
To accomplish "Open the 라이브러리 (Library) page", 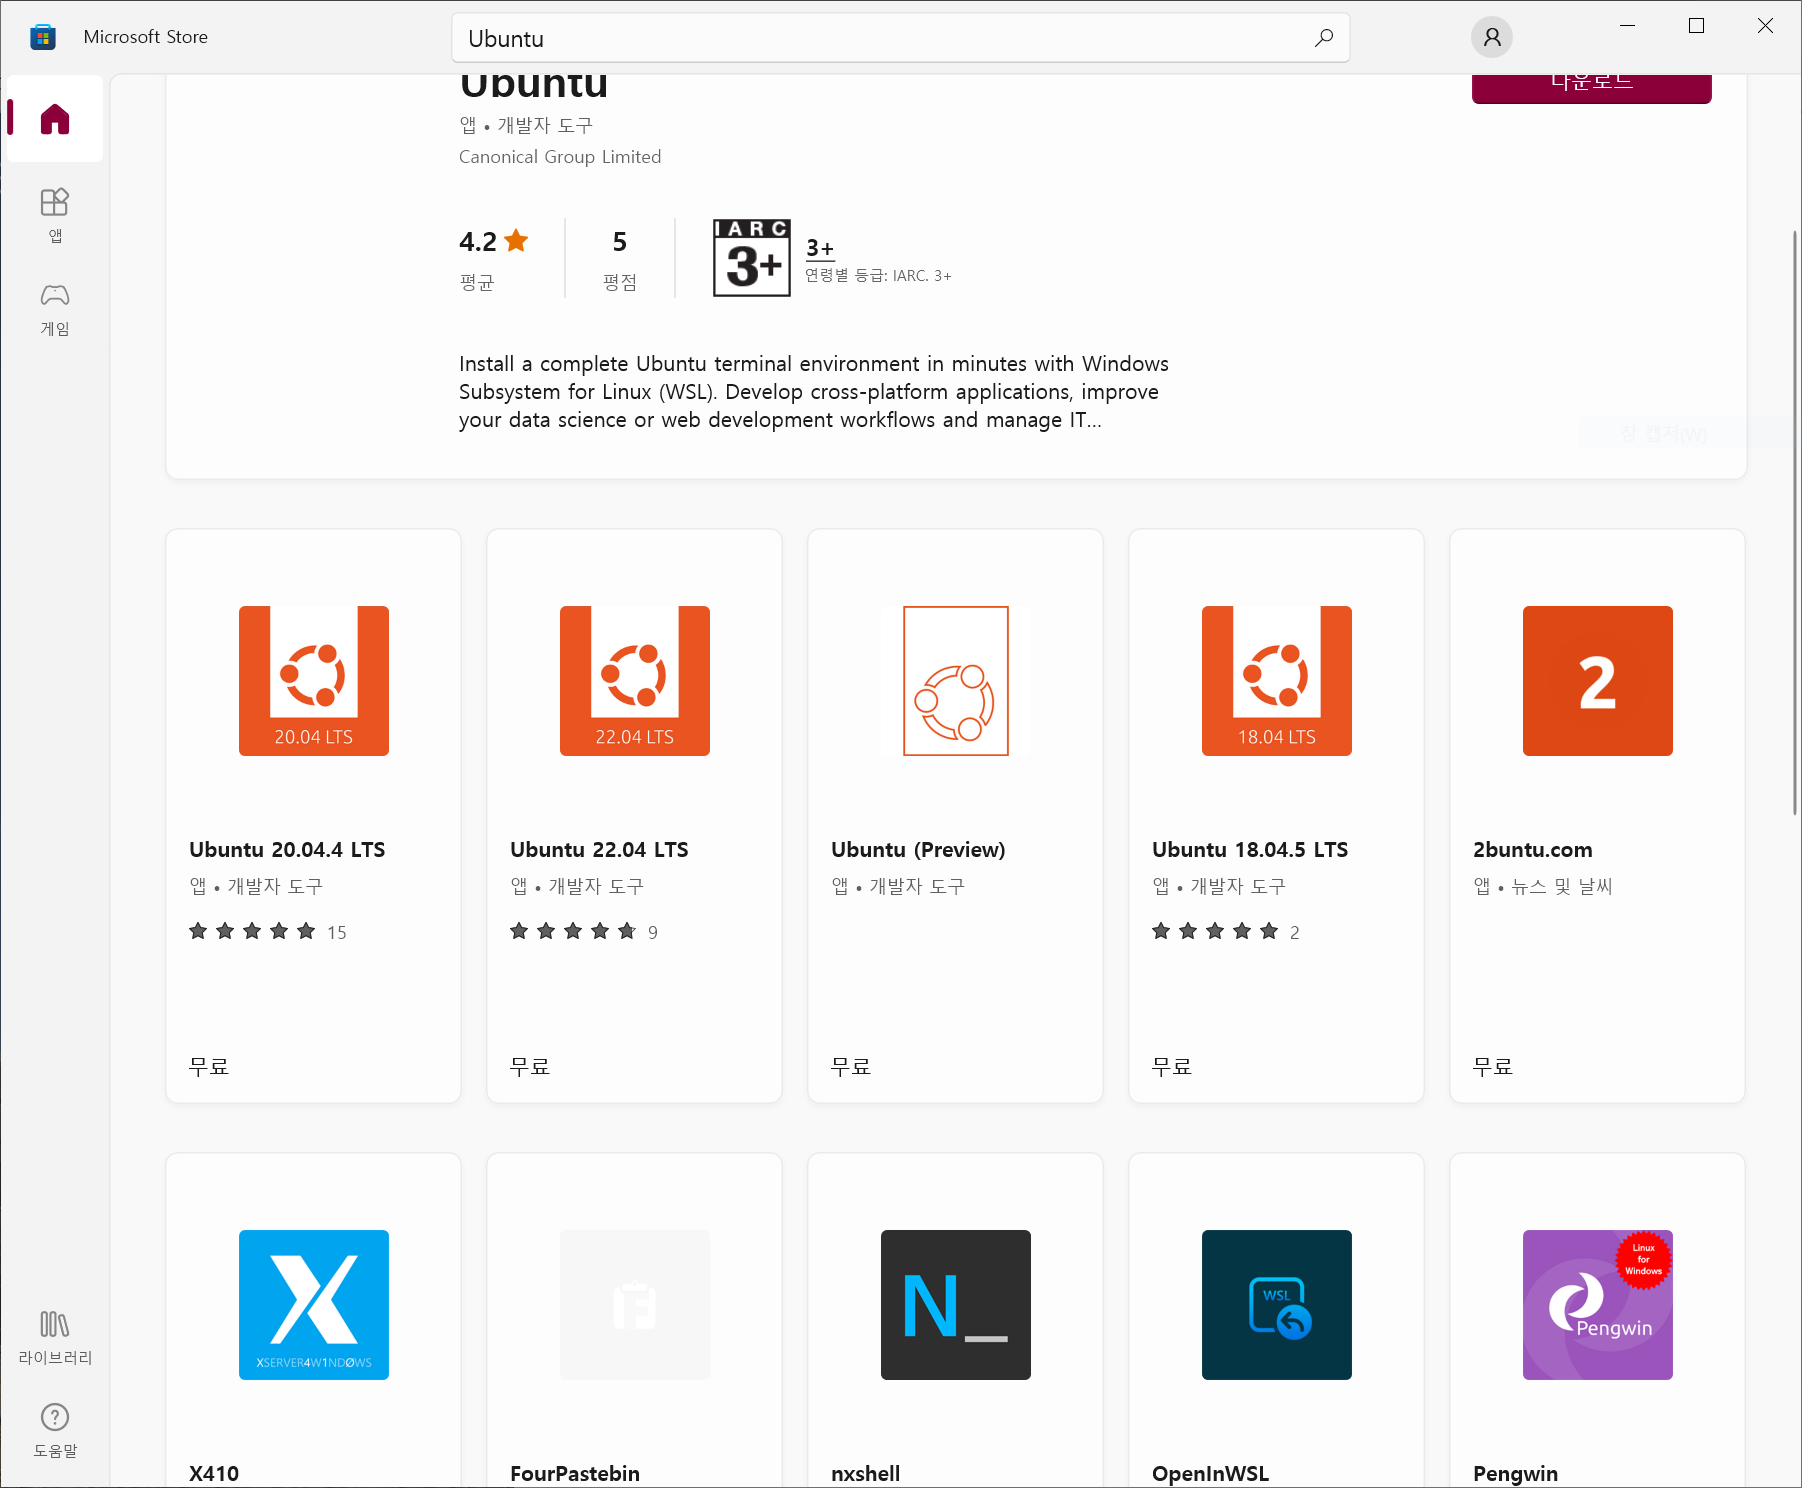I will click(x=55, y=1338).
